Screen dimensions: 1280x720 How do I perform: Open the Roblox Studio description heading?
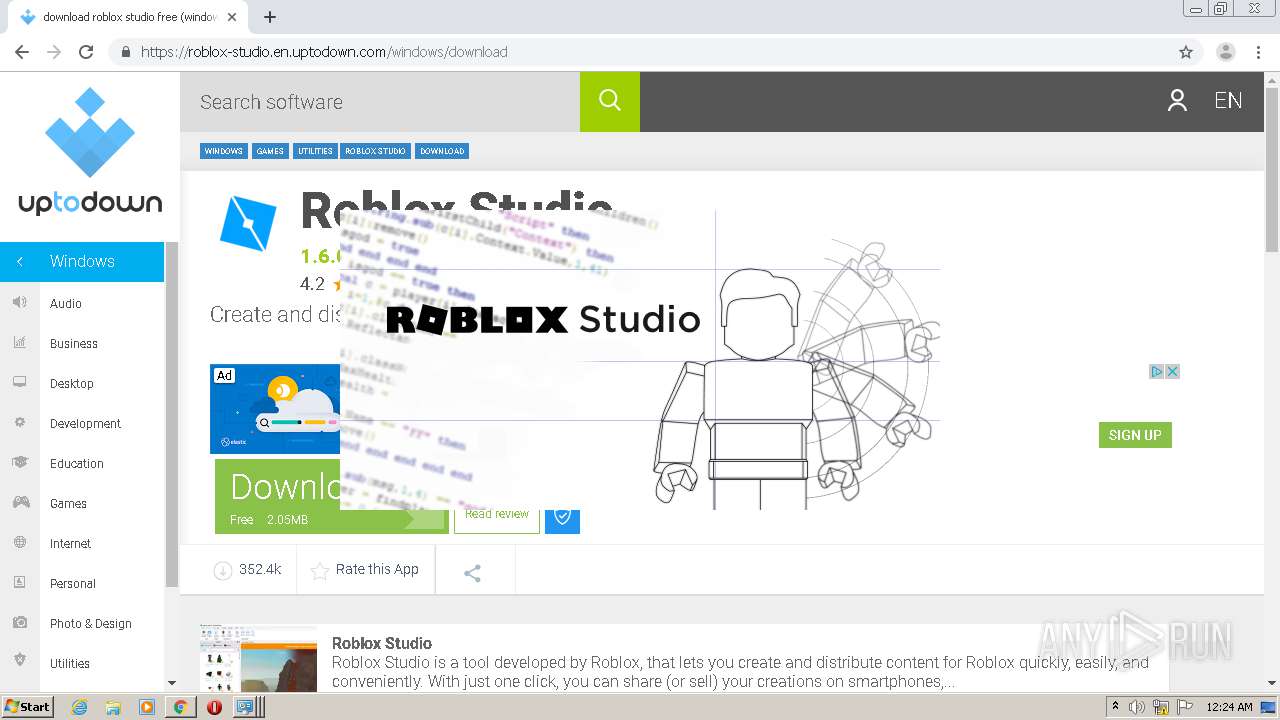382,643
